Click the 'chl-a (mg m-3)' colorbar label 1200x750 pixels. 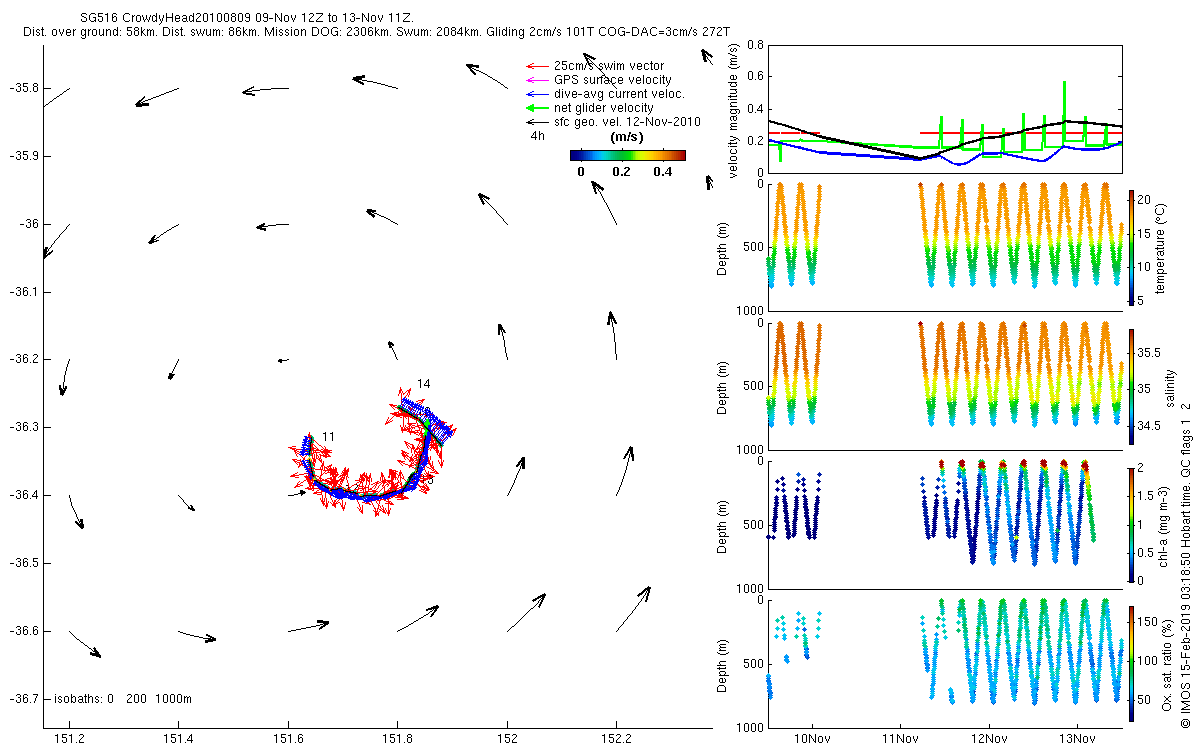point(1162,525)
